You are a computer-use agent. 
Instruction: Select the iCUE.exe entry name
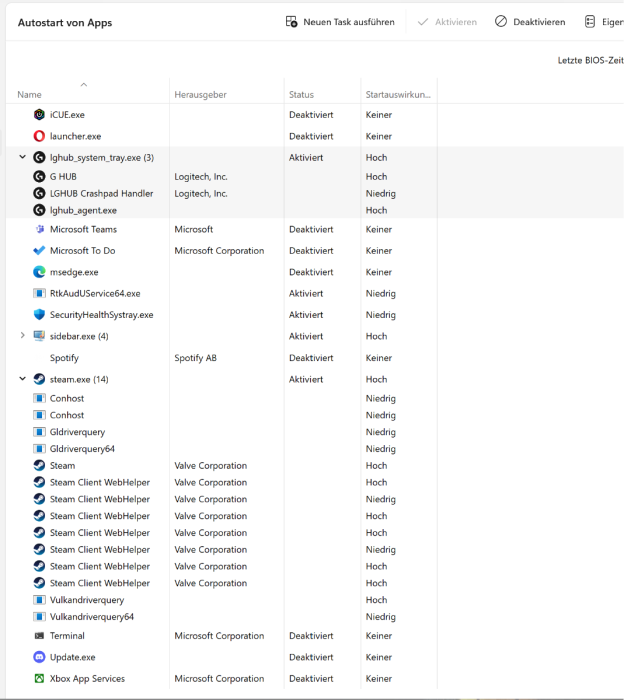coord(67,115)
